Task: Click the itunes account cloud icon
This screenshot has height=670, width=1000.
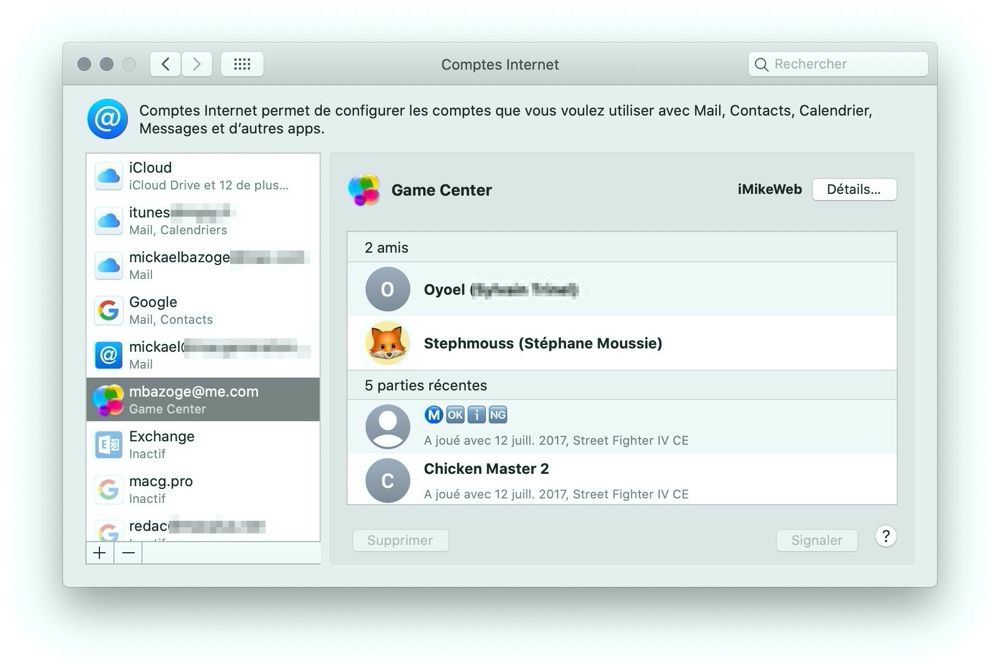Action: [x=109, y=221]
